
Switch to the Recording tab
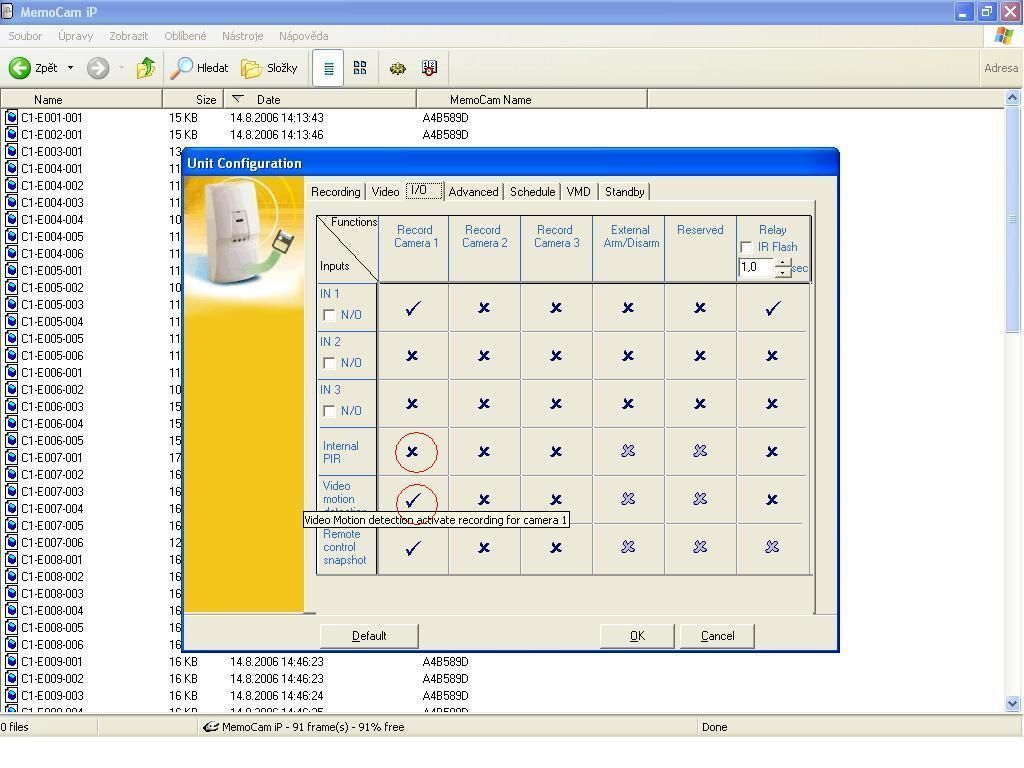(335, 192)
